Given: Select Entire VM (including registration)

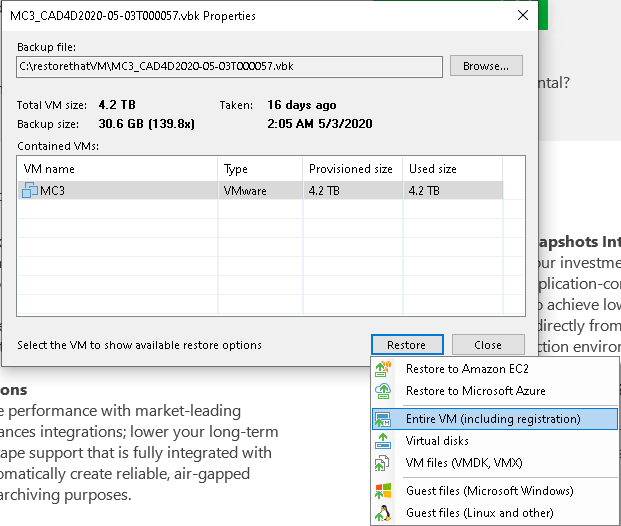Looking at the screenshot, I should click(x=495, y=419).
